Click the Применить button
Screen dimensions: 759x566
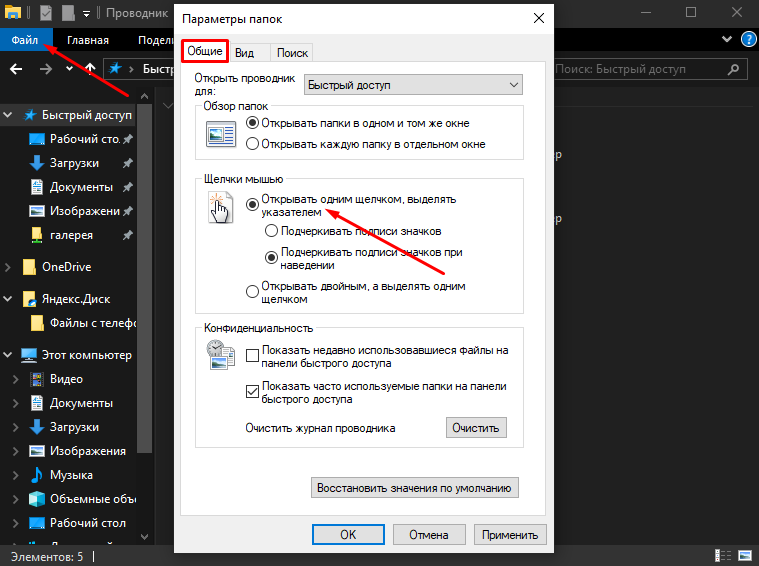[510, 535]
